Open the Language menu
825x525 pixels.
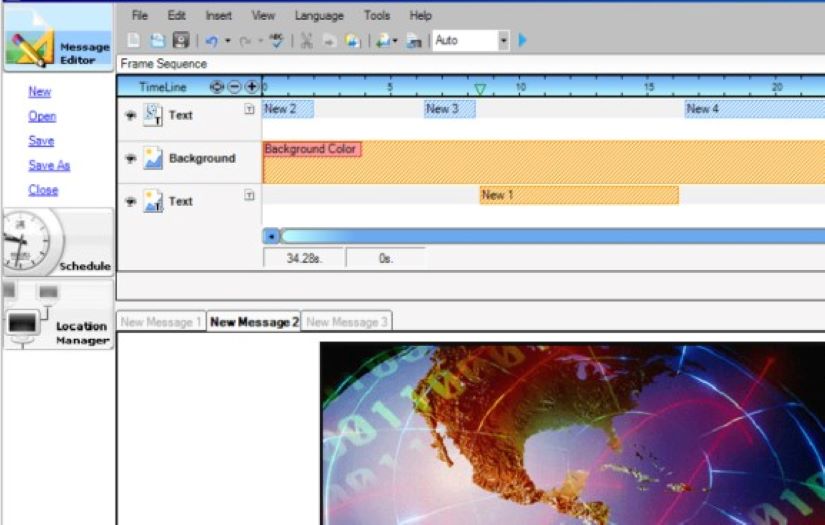(x=319, y=15)
